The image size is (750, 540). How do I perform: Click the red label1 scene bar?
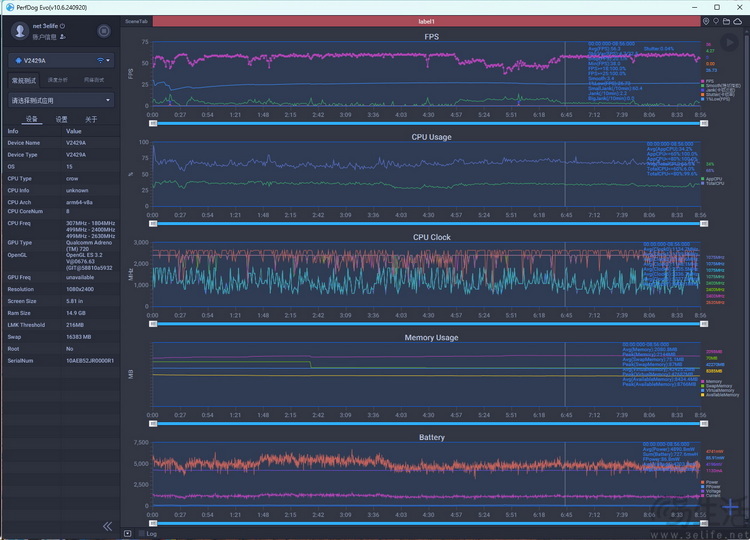(426, 22)
